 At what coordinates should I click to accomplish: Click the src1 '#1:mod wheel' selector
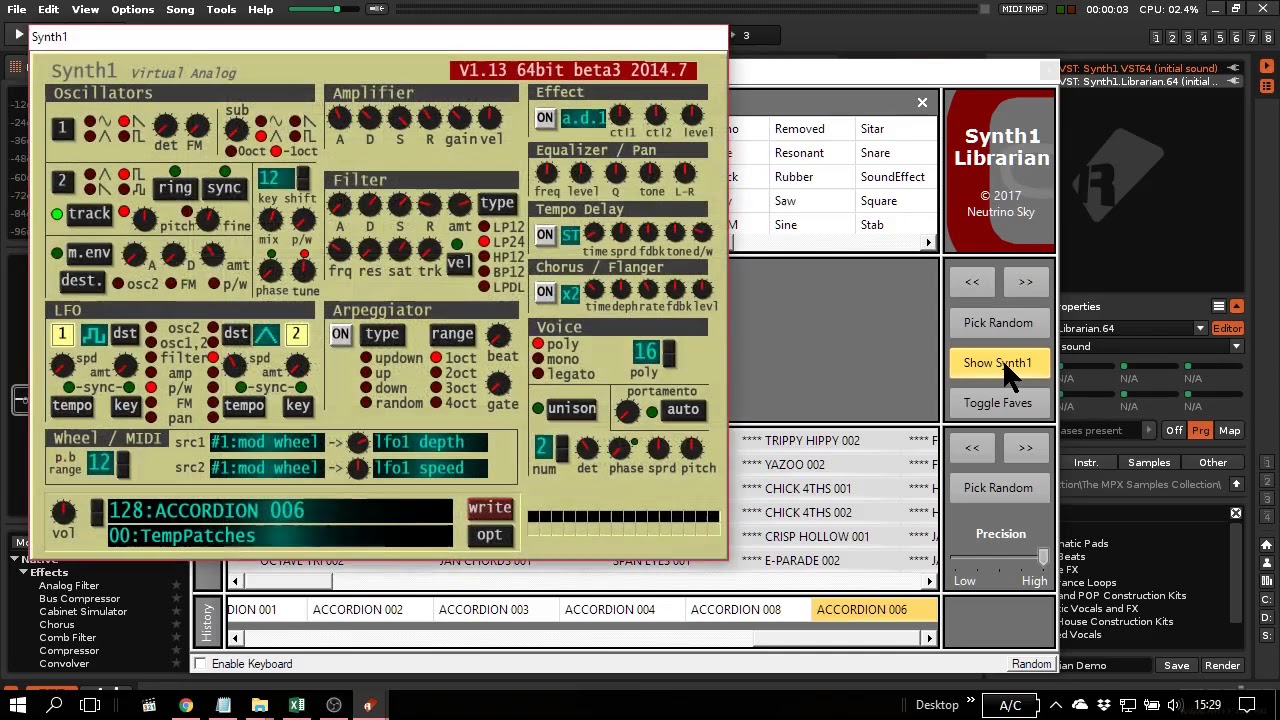(x=266, y=442)
